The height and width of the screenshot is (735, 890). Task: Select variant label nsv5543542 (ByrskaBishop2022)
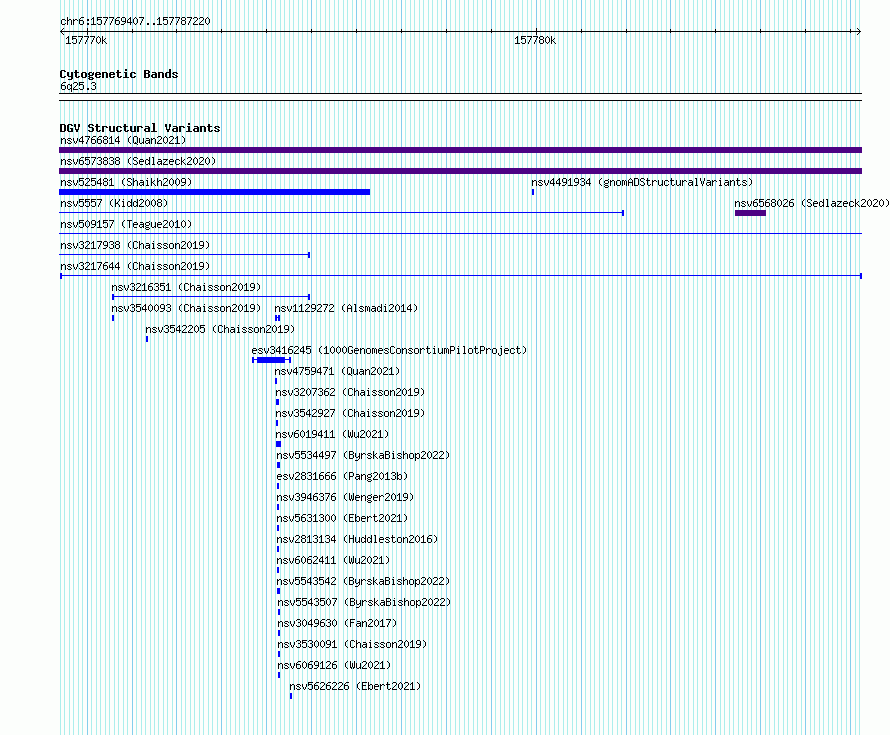[x=363, y=581]
